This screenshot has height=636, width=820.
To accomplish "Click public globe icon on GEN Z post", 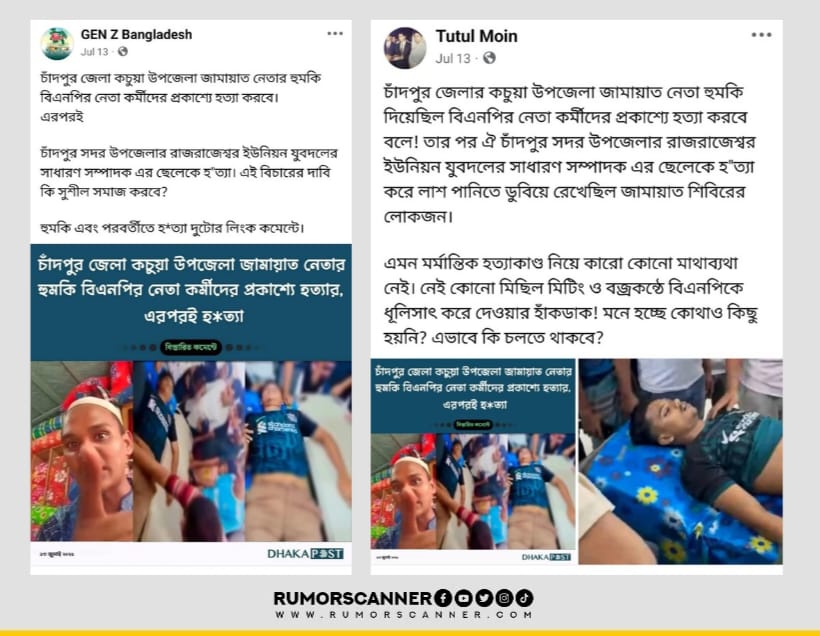I will [x=123, y=51].
